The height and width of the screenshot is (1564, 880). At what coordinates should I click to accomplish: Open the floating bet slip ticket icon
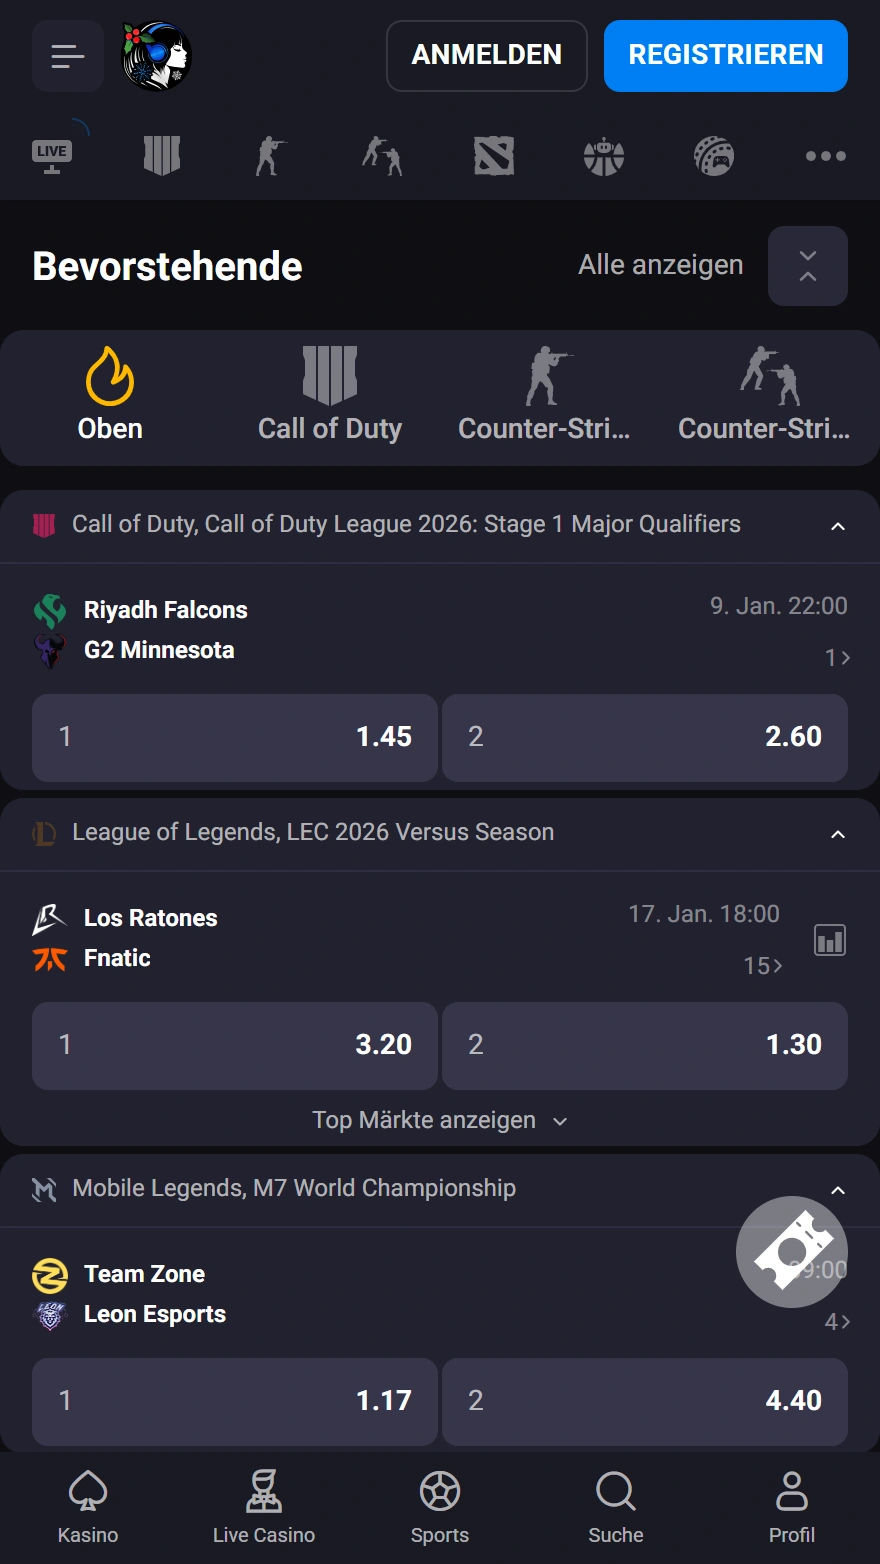[x=792, y=1251]
